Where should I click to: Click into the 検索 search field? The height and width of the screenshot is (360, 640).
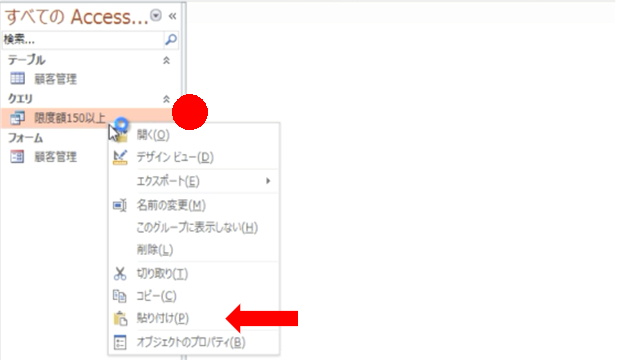coord(83,40)
